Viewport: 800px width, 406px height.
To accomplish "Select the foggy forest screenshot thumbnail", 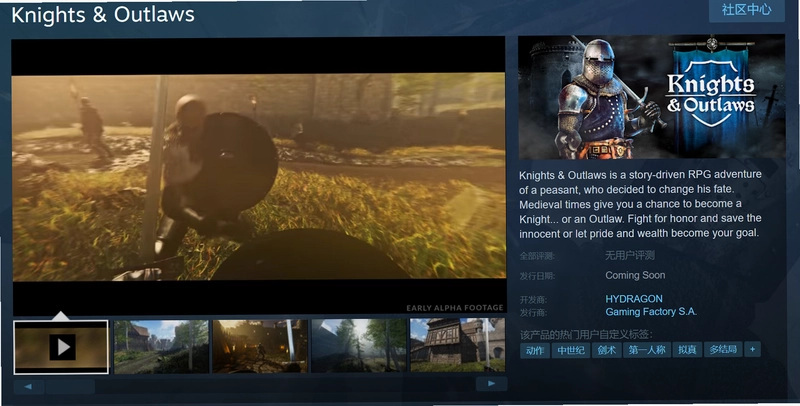I will pos(359,345).
